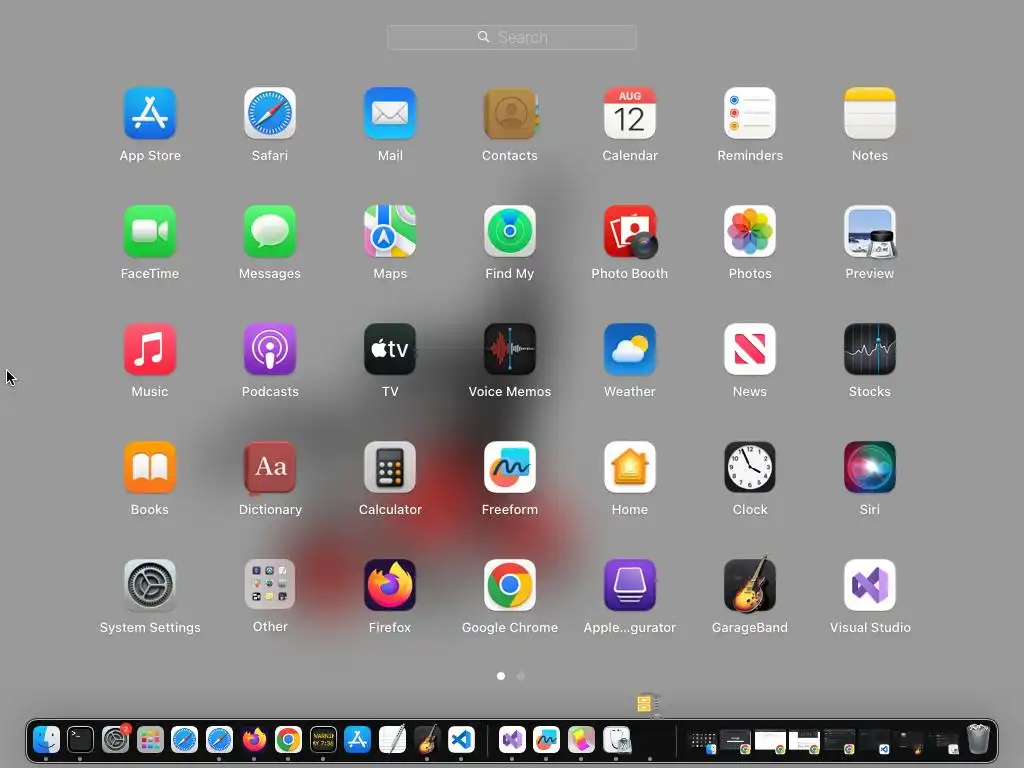Open Apple Configurator
Viewport: 1024px width, 768px height.
coord(630,584)
